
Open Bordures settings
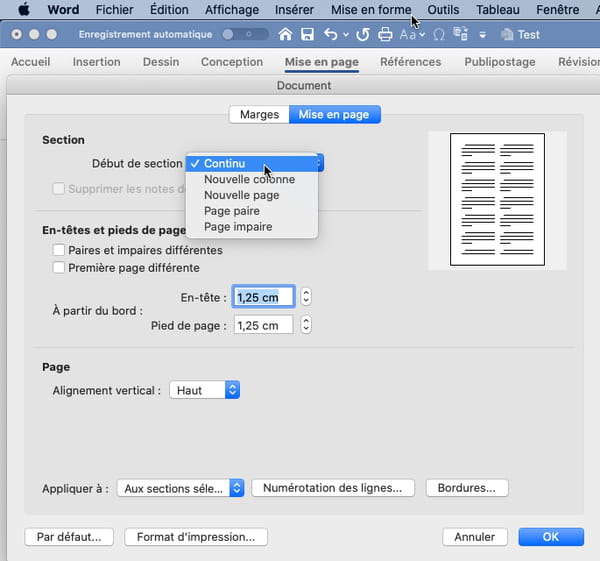pyautogui.click(x=467, y=488)
